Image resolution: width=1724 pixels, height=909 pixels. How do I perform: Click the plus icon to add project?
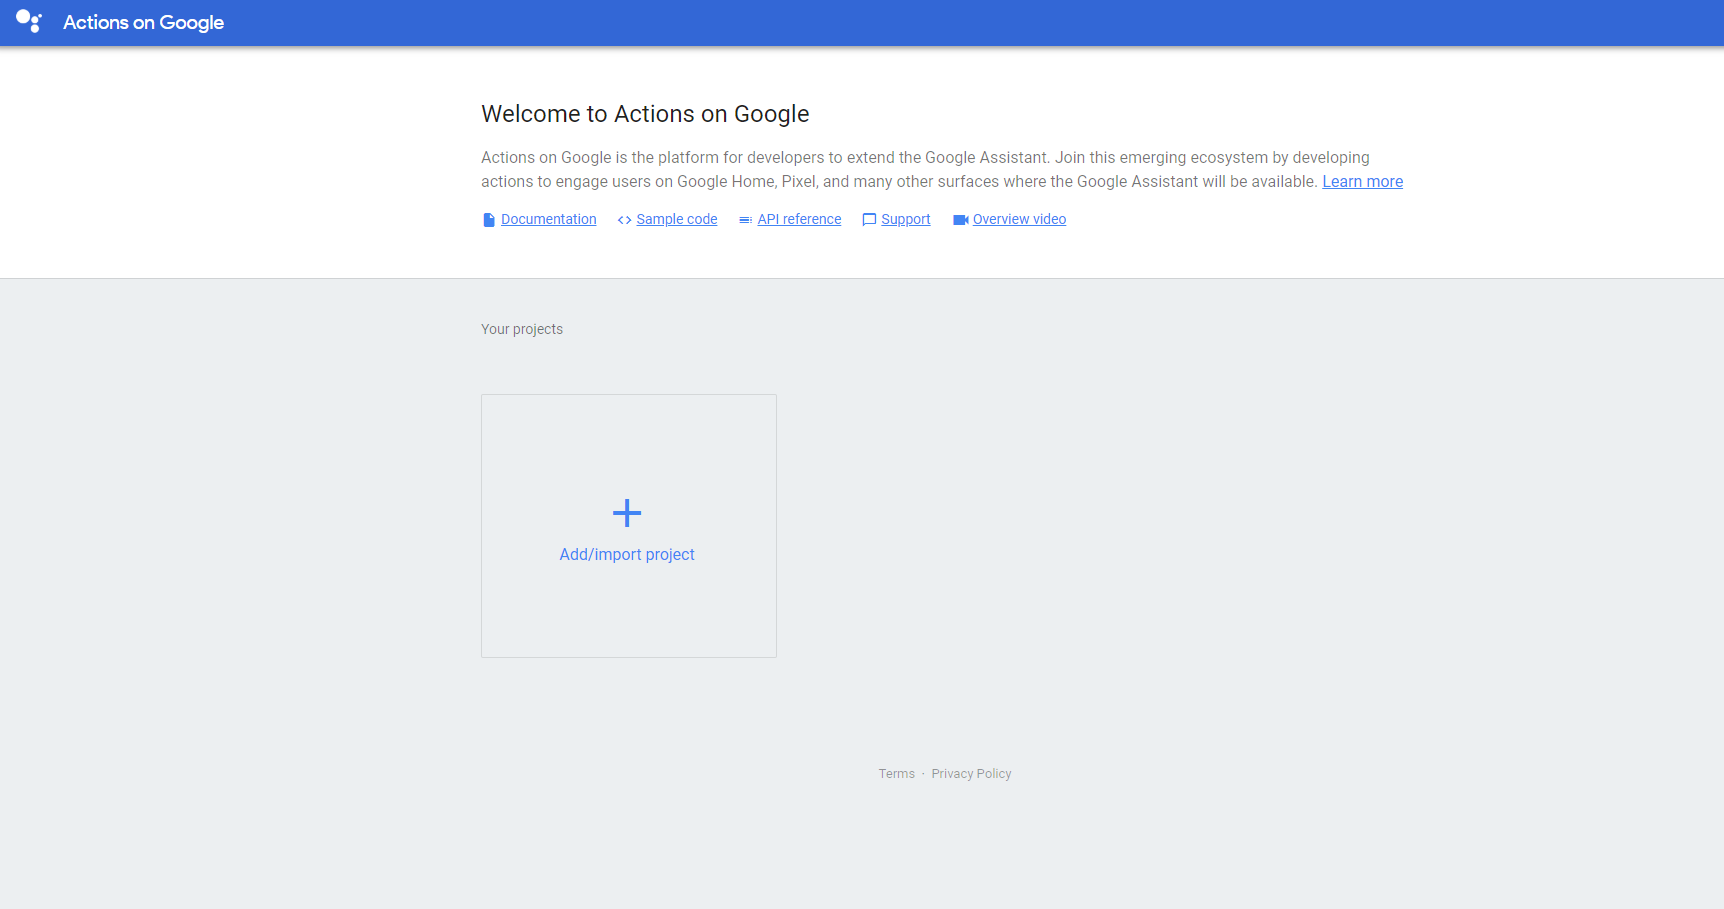point(627,513)
